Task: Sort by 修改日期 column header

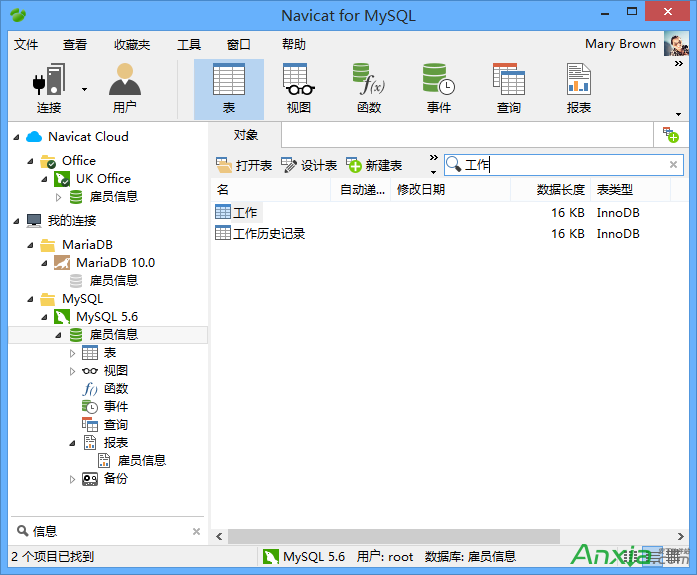Action: [450, 190]
